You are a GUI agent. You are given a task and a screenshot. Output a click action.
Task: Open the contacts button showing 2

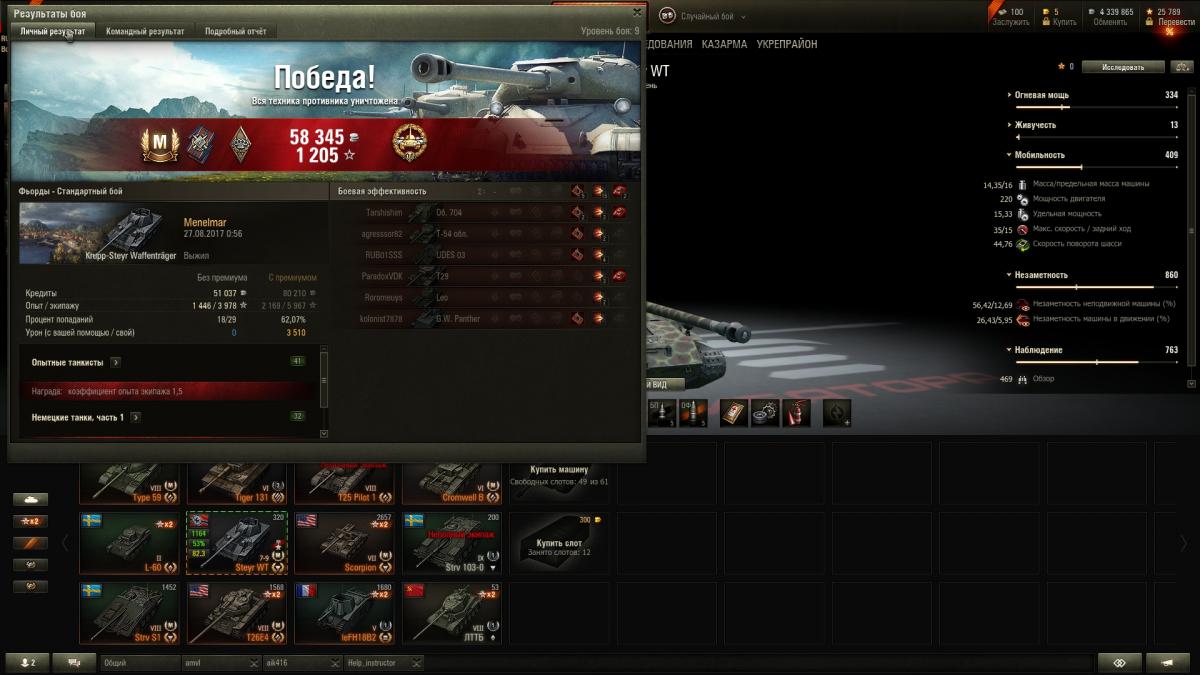point(27,662)
